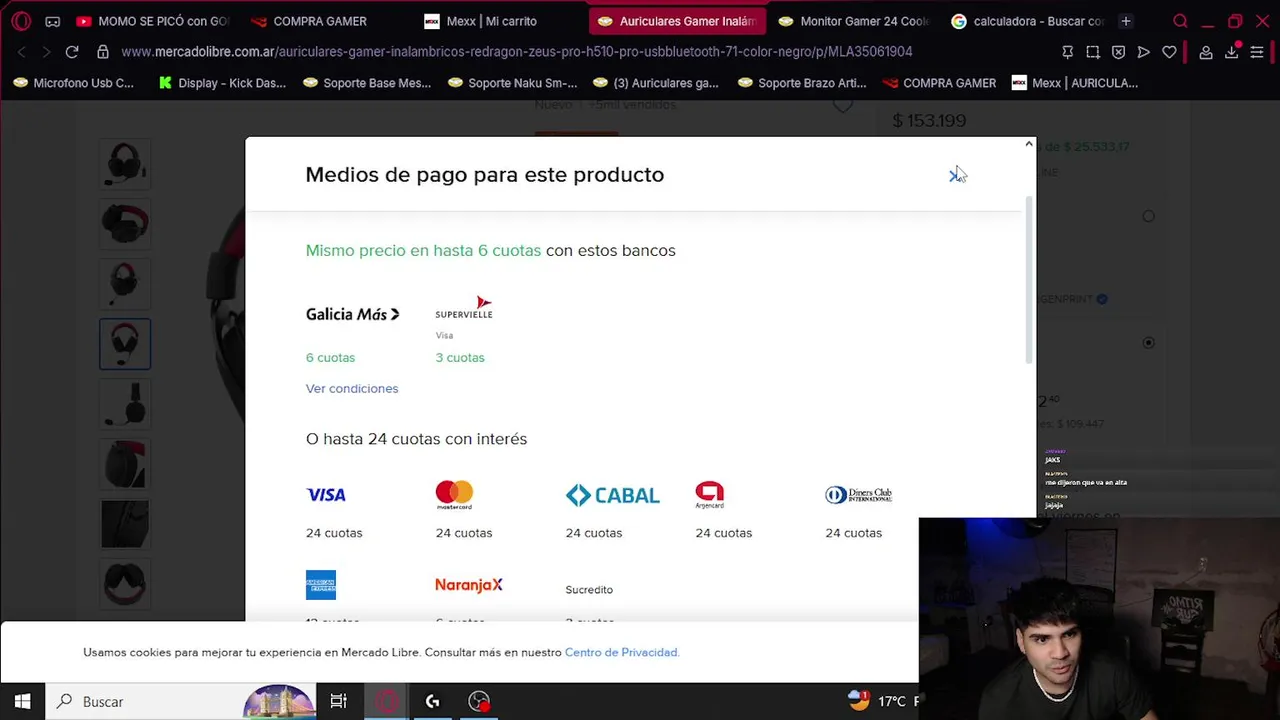Image resolution: width=1280 pixels, height=720 pixels.
Task: Add page to bookmarks heart icon
Action: (x=1169, y=52)
